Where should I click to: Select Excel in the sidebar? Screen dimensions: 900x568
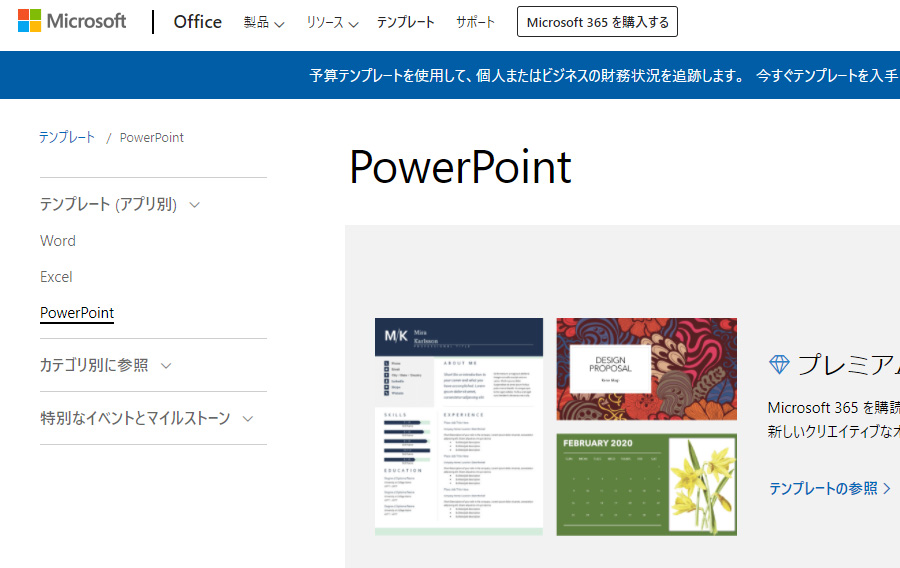56,277
